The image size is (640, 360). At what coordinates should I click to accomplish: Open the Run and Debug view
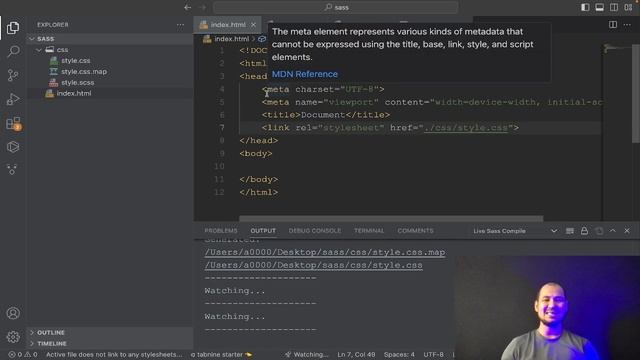[x=13, y=99]
